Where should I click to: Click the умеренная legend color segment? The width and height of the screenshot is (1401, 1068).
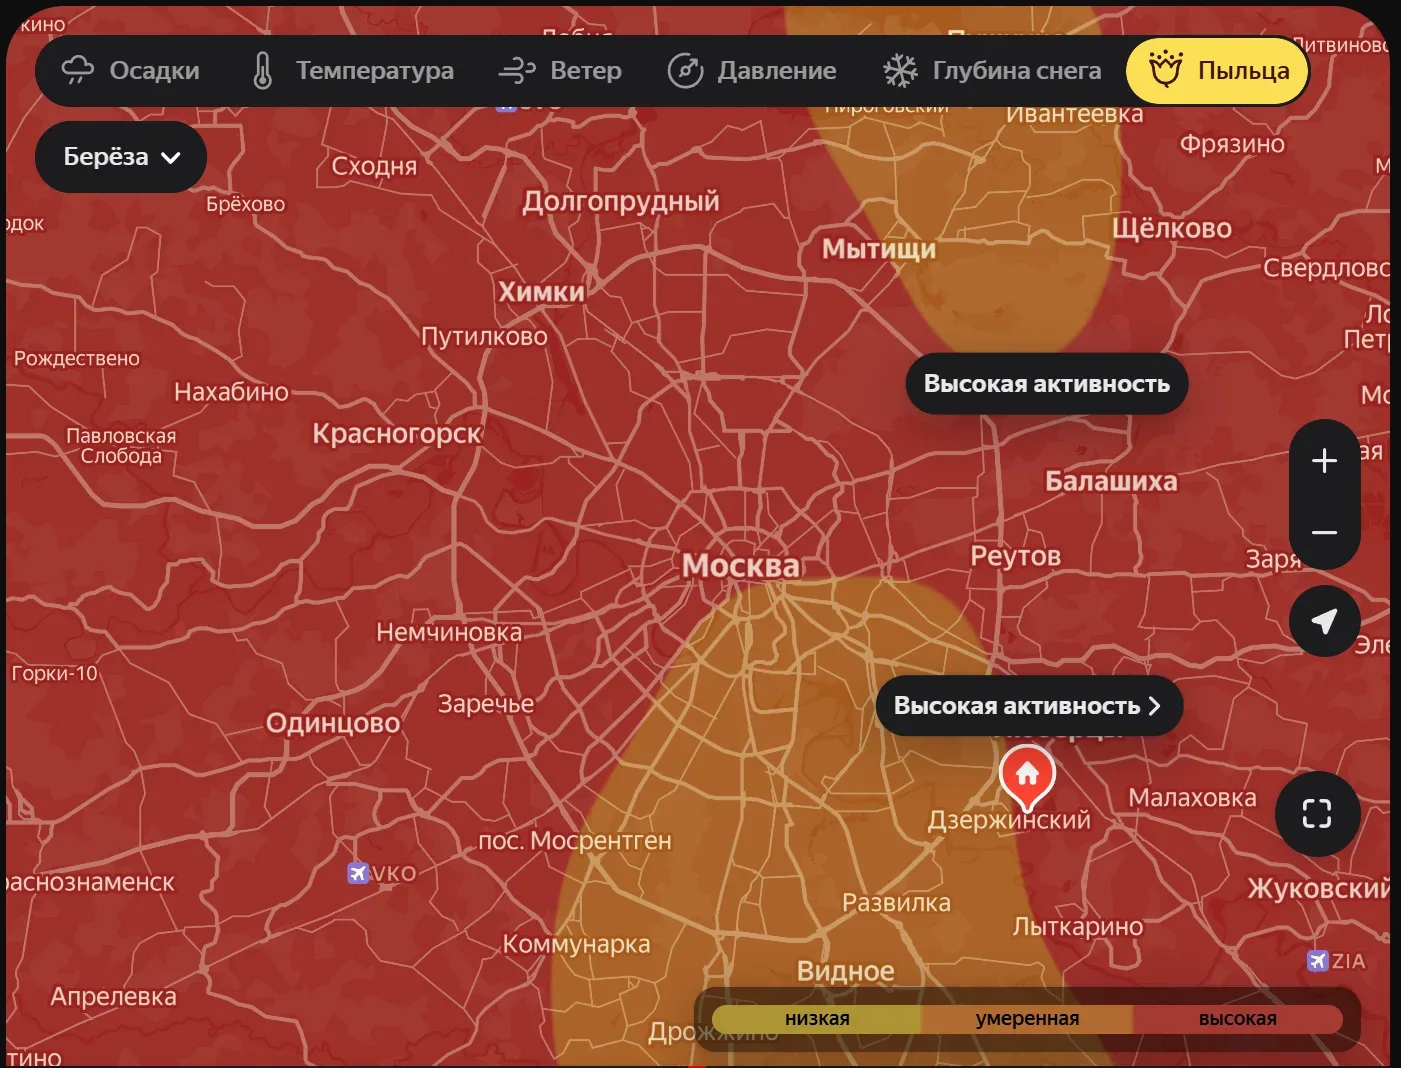tap(1027, 1019)
